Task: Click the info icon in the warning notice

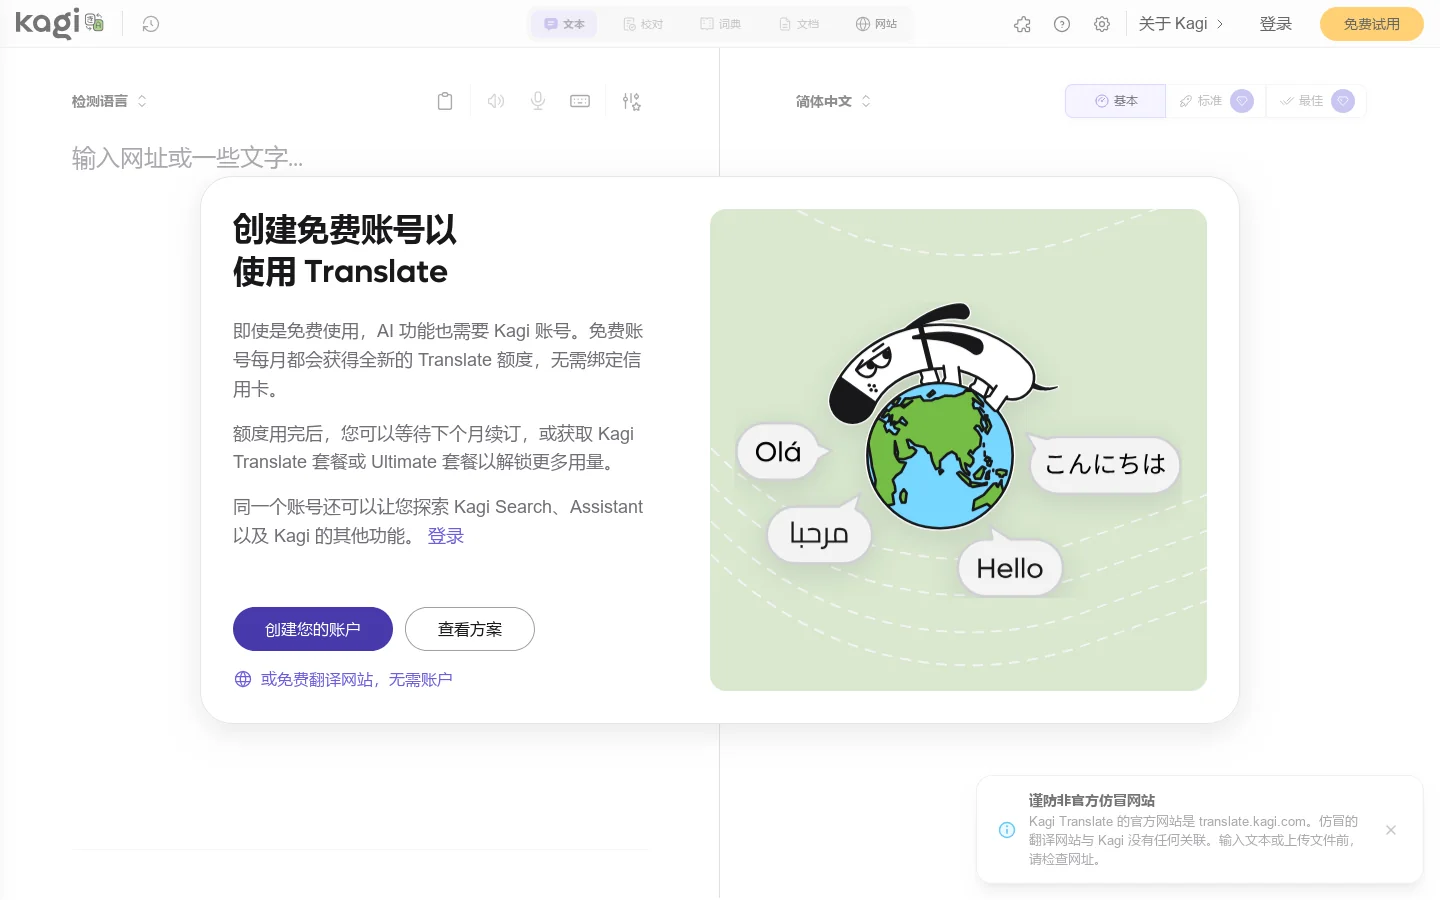Action: tap(1007, 830)
